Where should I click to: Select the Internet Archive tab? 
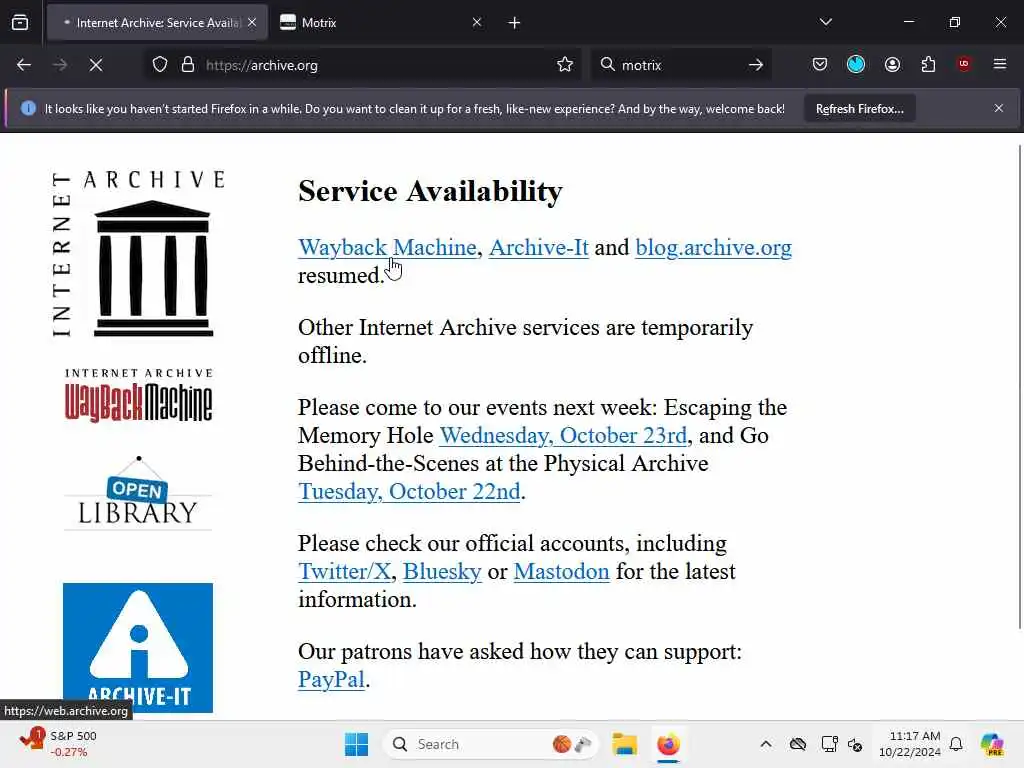pyautogui.click(x=157, y=23)
